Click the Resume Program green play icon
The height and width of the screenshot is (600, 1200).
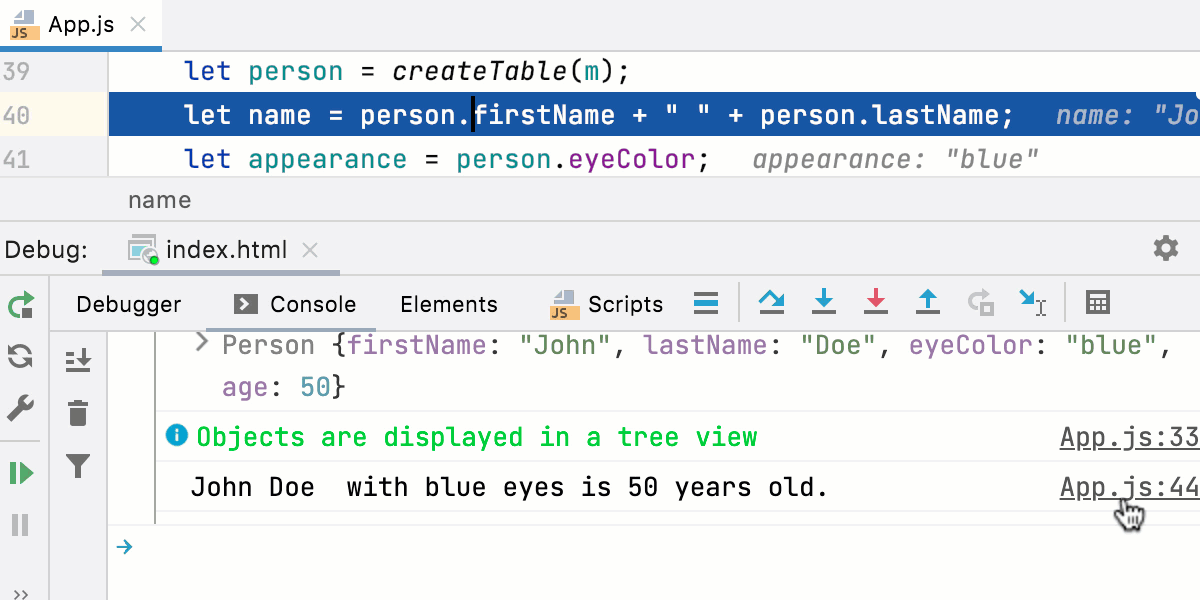tap(20, 472)
